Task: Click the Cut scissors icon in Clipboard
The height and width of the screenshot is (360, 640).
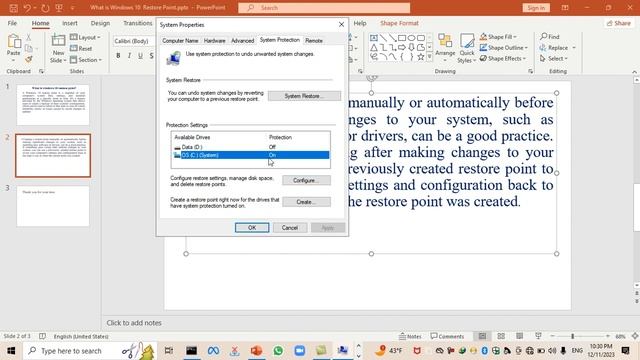Action: (29, 38)
